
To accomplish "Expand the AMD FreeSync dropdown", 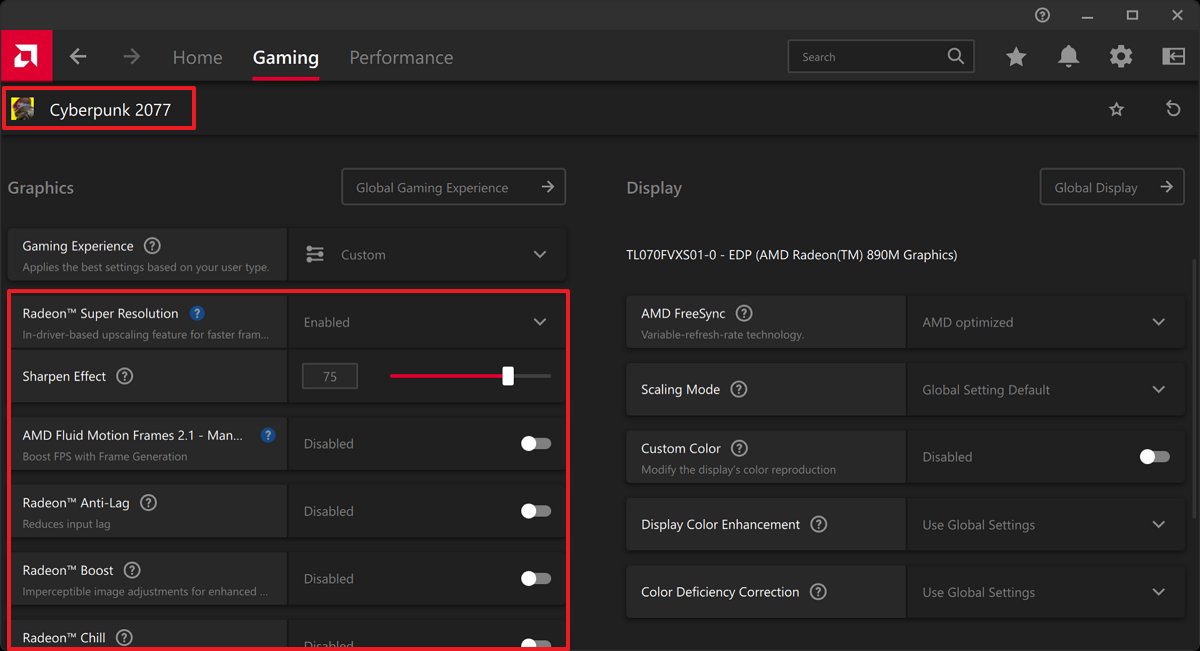I will click(x=1159, y=321).
